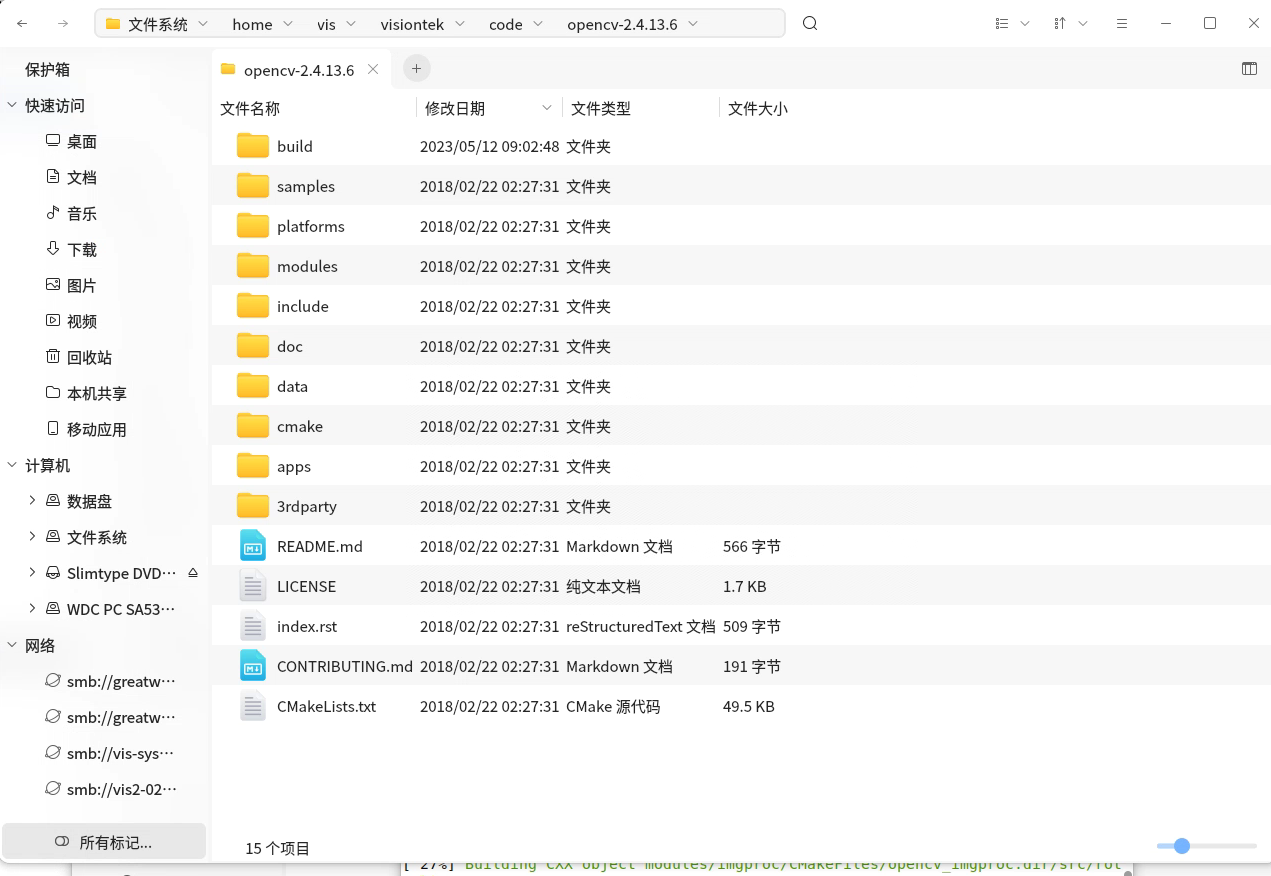Click the home breadcrumb segment
The height and width of the screenshot is (876, 1271).
252,24
